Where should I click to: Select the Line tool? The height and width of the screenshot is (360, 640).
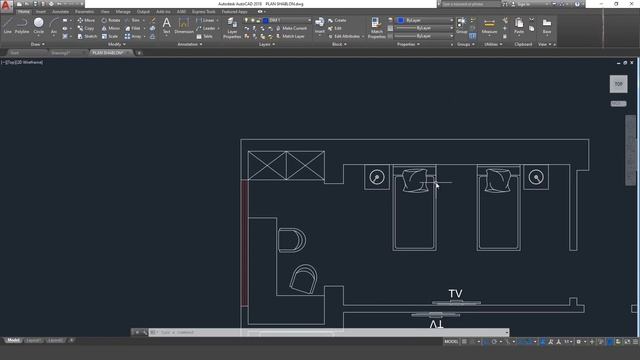[x=7, y=26]
